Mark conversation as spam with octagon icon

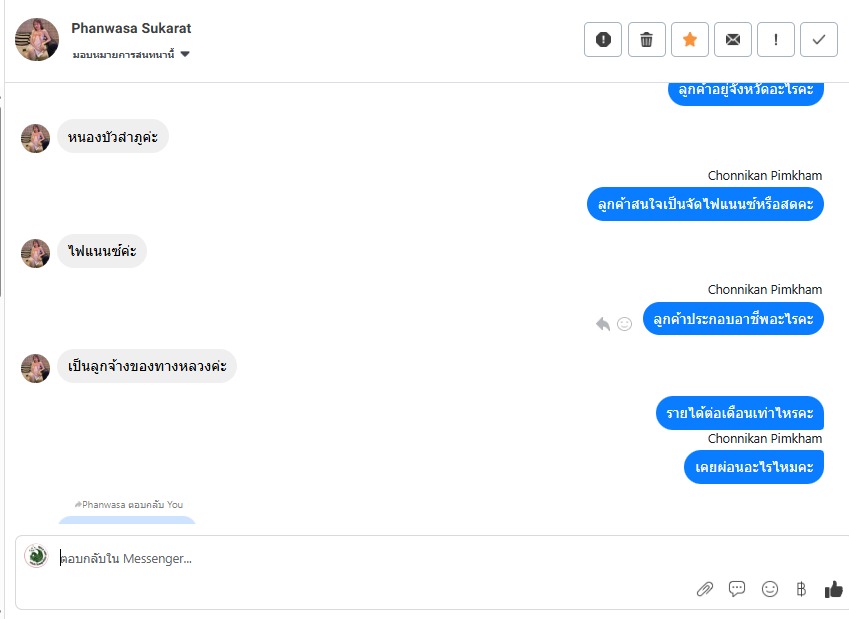(603, 40)
